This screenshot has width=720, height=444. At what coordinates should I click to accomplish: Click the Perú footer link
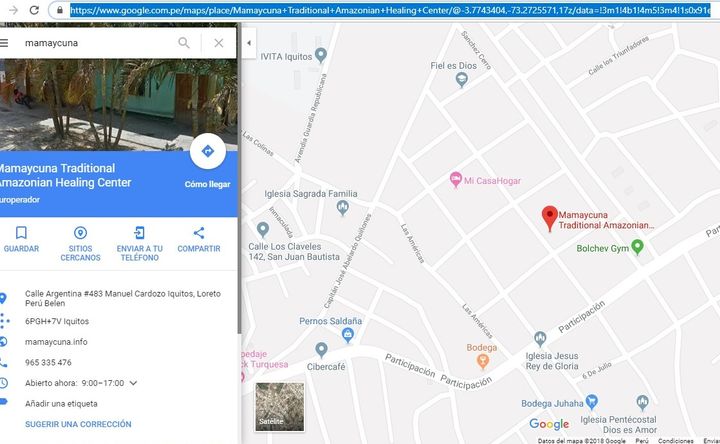642,441
